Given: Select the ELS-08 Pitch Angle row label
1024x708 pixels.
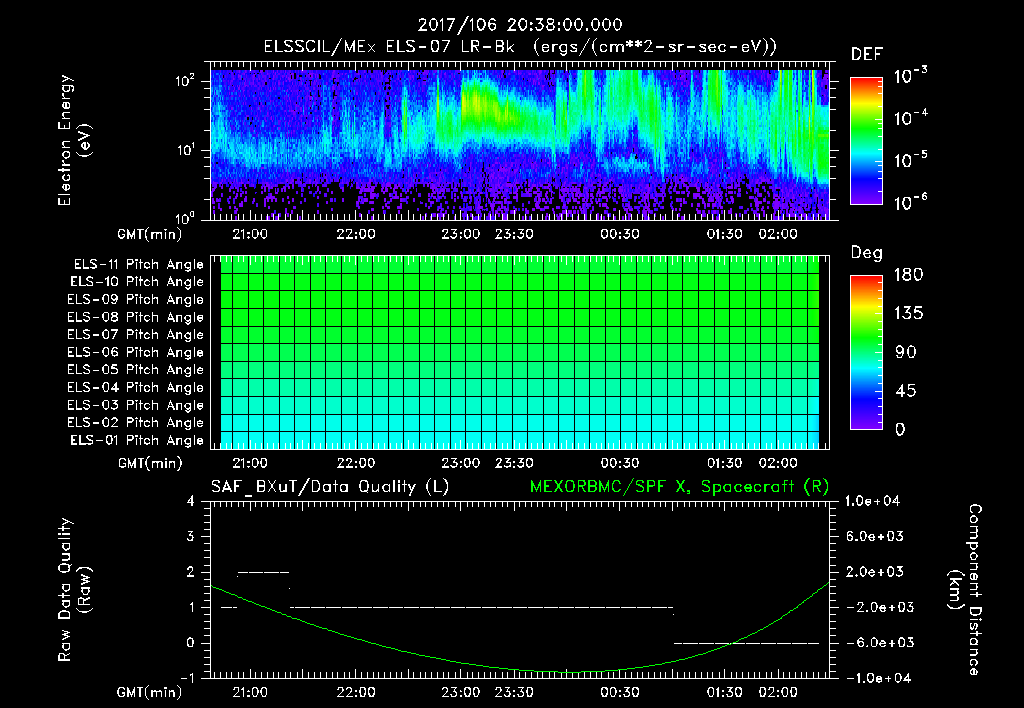Looking at the screenshot, I should tap(135, 317).
